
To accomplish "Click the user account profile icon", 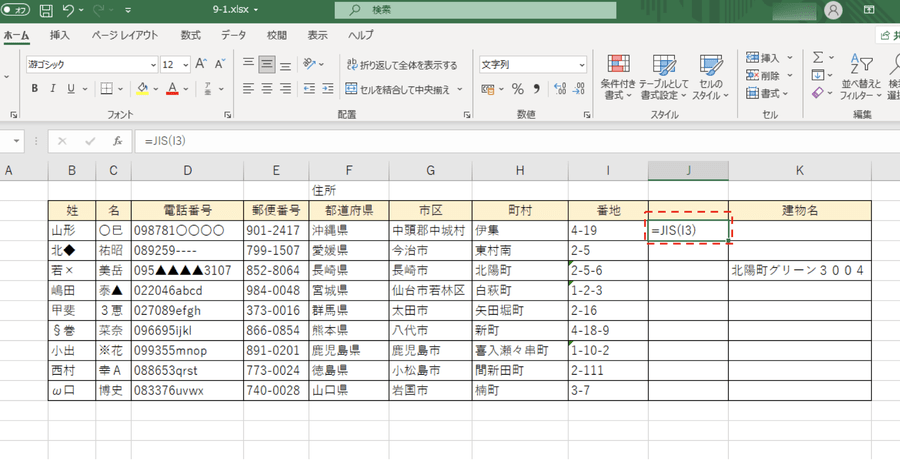I will (832, 11).
